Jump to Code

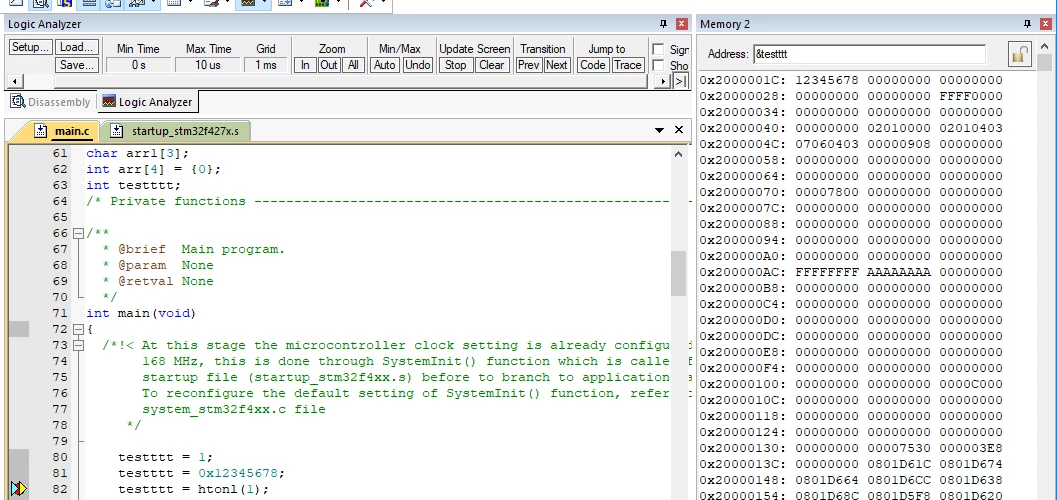click(593, 65)
